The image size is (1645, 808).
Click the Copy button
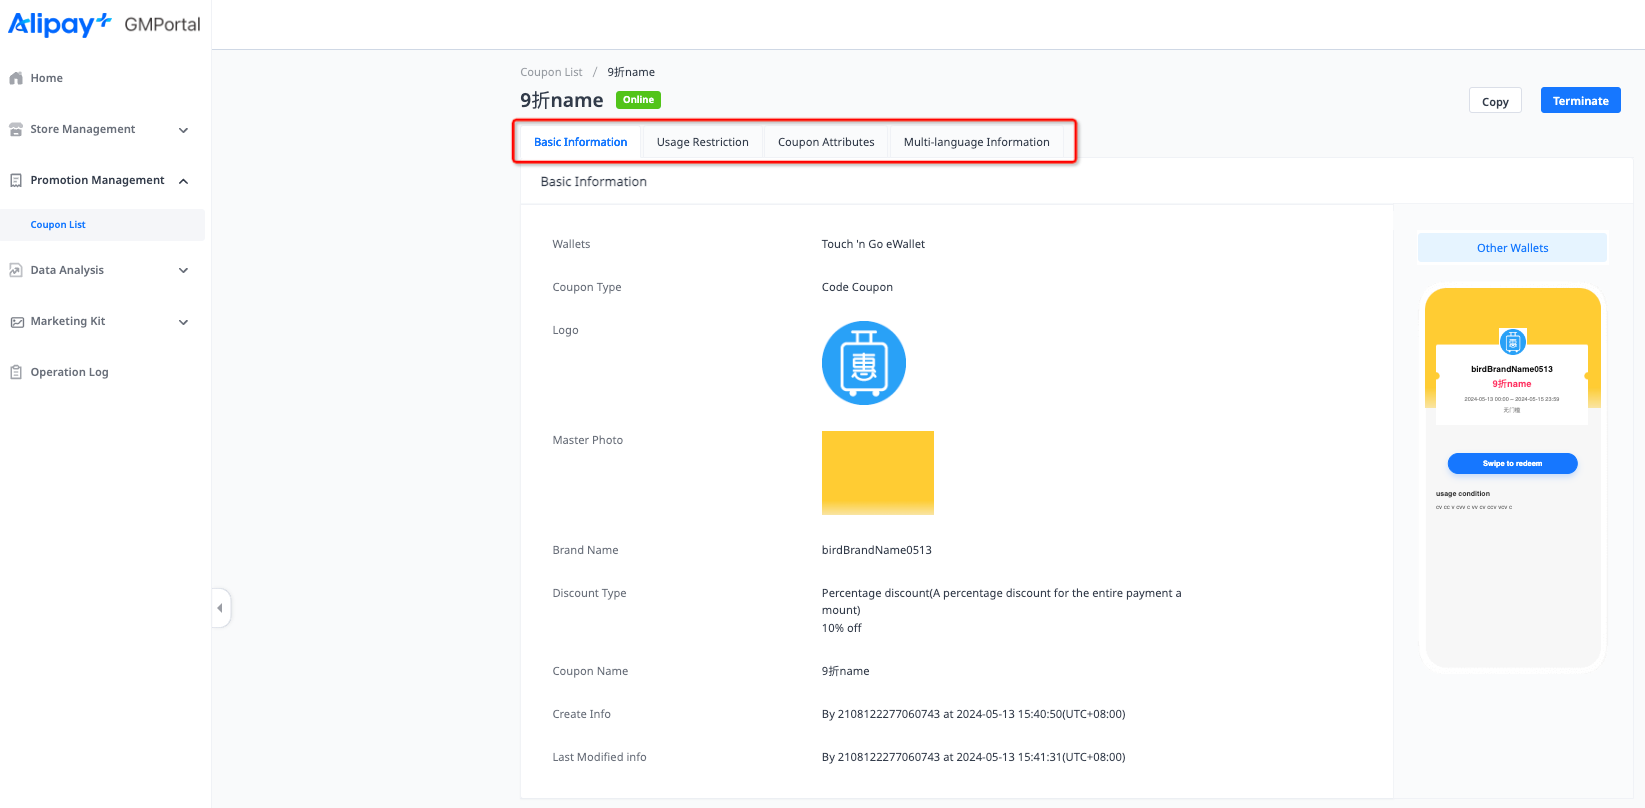[1495, 101]
